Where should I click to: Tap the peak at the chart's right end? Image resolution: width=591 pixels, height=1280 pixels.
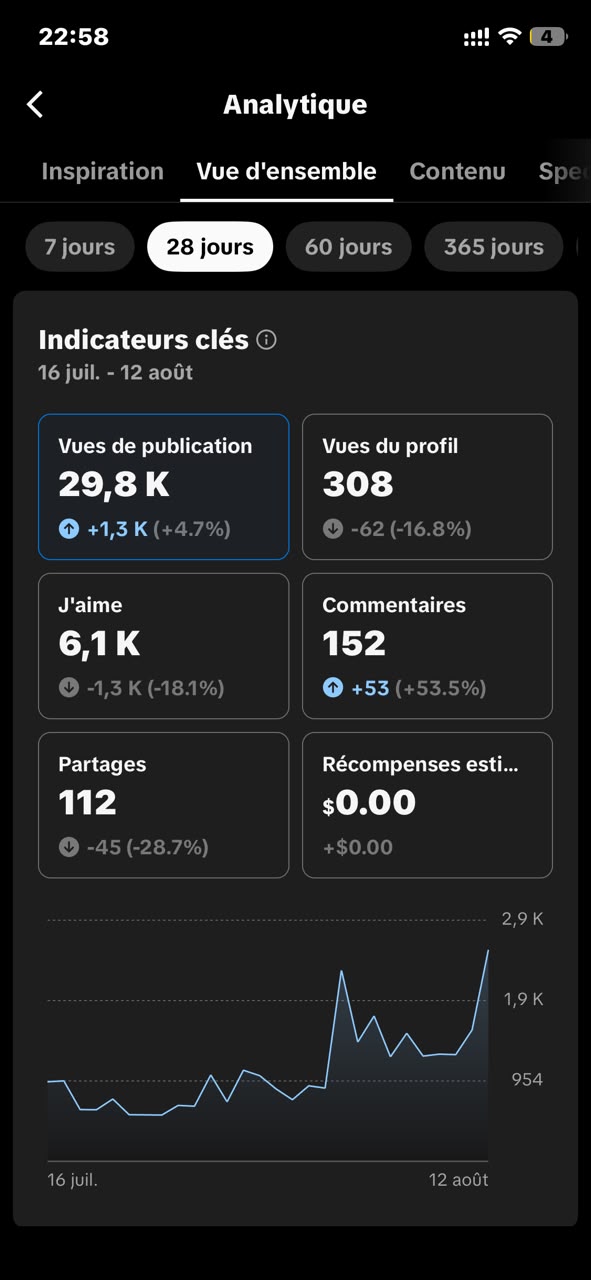click(x=488, y=951)
